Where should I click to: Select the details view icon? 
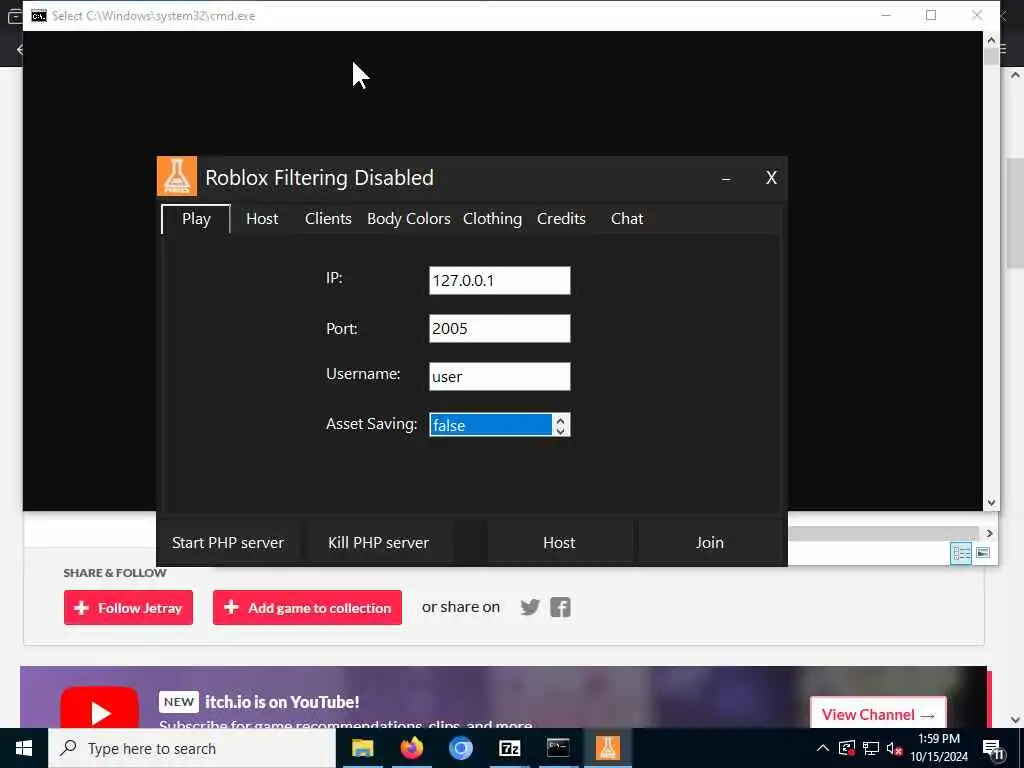961,554
